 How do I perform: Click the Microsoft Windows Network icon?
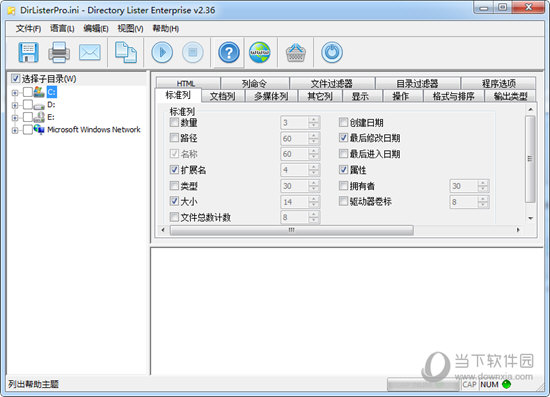[39, 129]
